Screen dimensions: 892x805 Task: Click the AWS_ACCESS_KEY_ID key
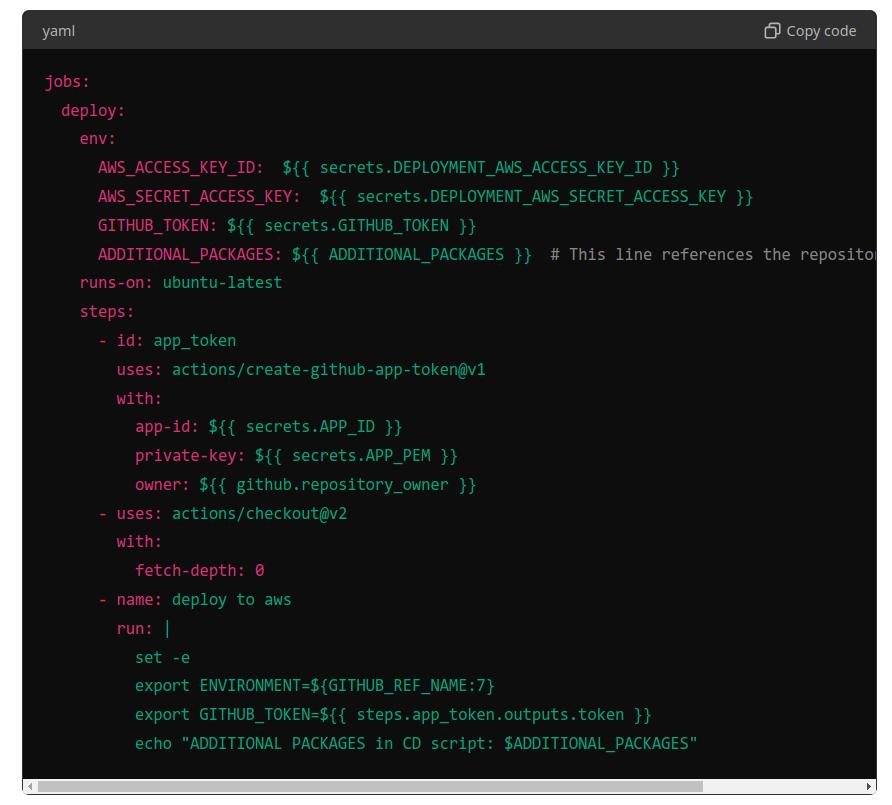pos(180,168)
